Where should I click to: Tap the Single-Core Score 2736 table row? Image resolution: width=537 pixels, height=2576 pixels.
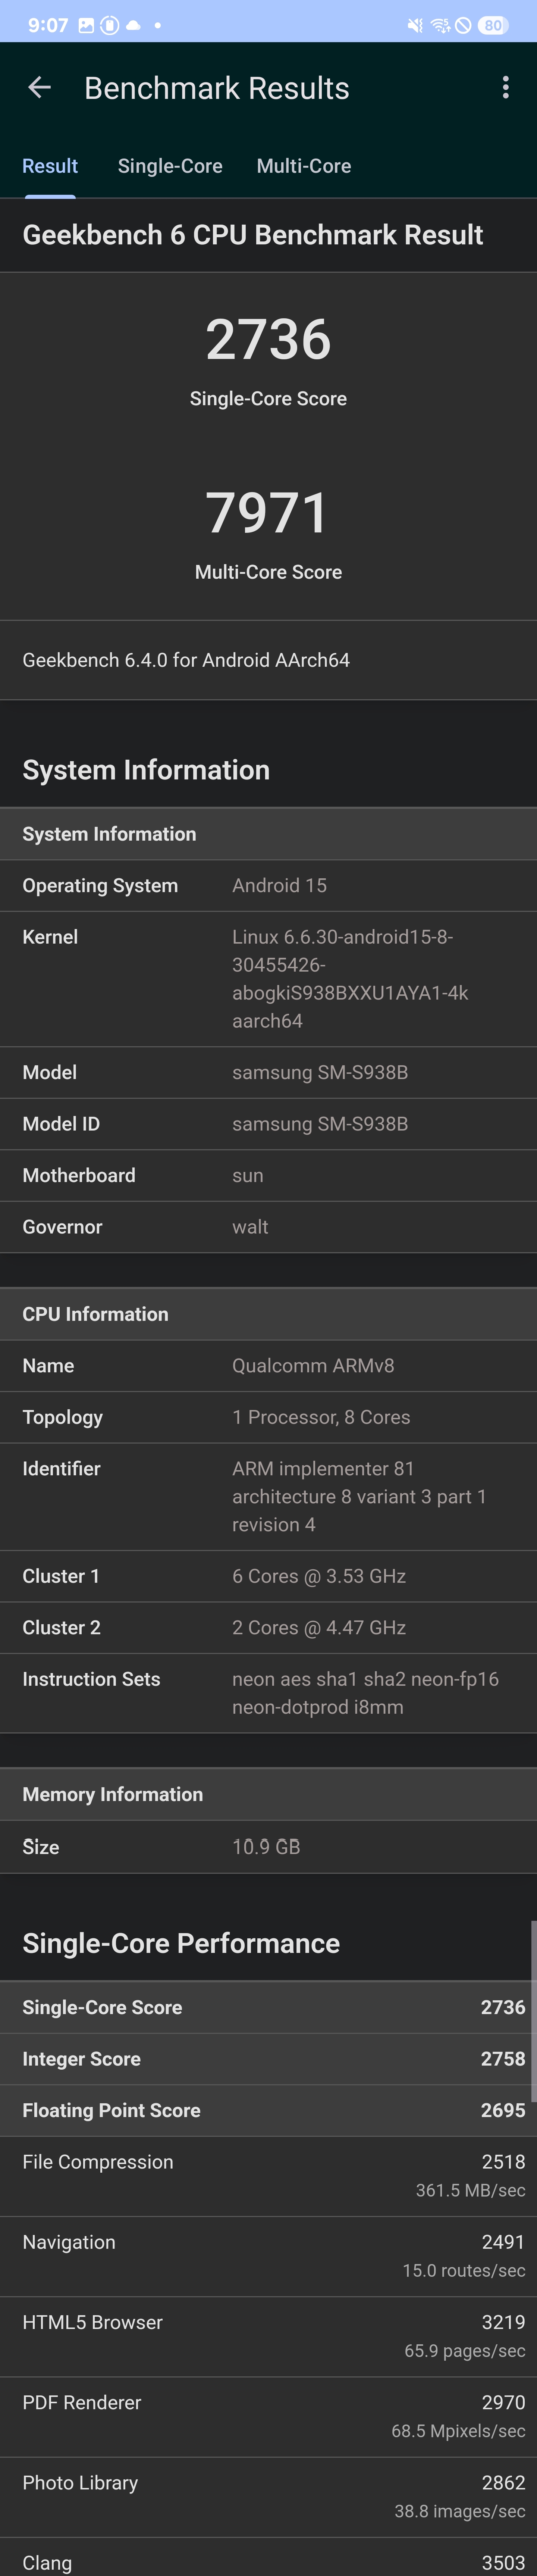point(268,2007)
